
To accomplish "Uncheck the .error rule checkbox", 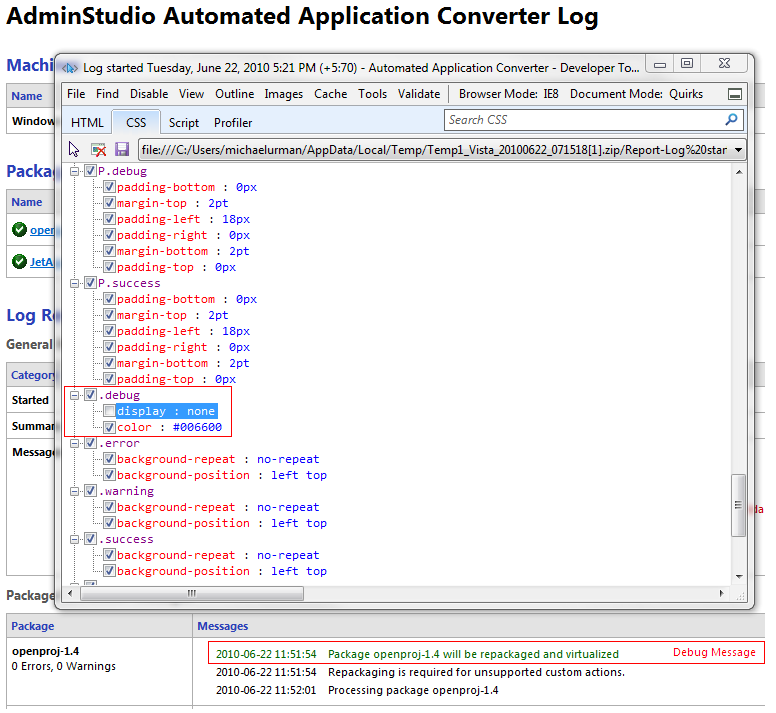I will click(91, 443).
